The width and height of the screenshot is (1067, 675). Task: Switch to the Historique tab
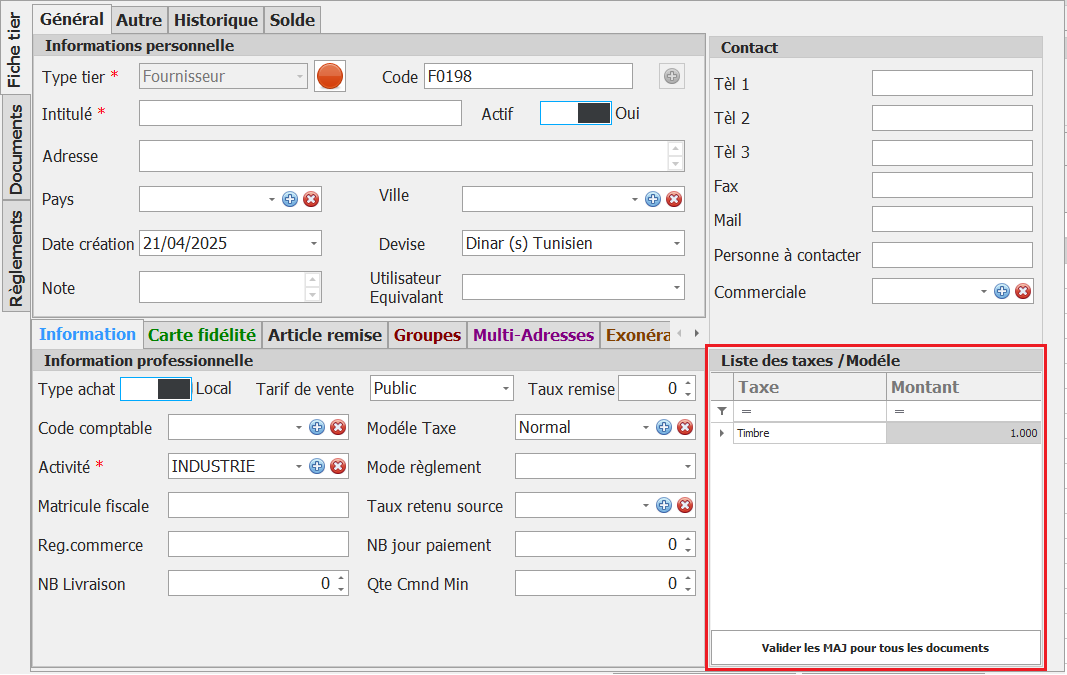[x=217, y=19]
